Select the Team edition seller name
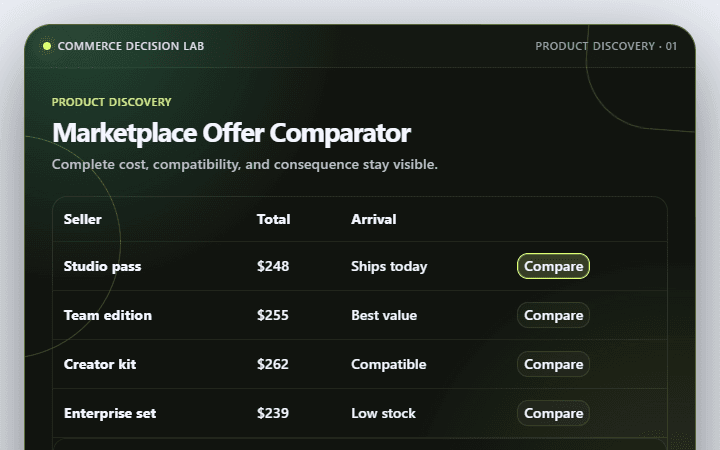 [x=108, y=315]
